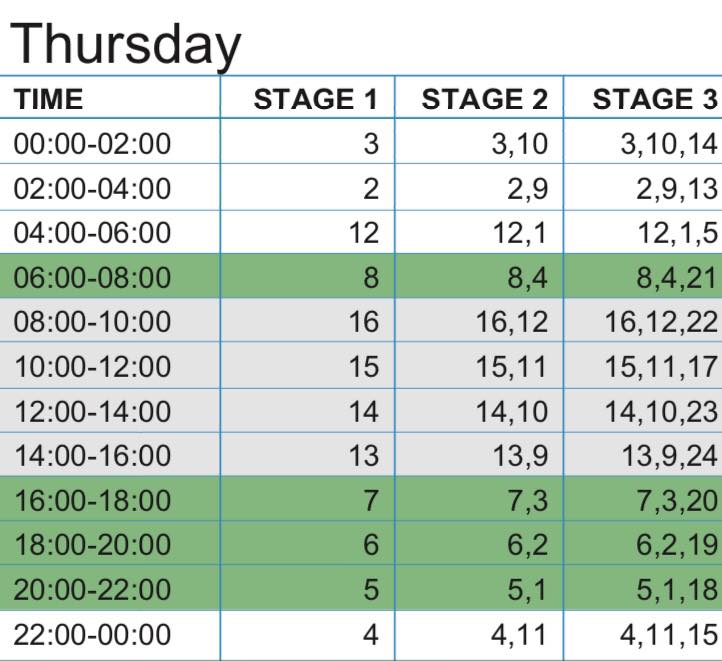Click Stage 2 cell showing 4,11
Viewport: 722px width, 661px height.
pos(479,635)
